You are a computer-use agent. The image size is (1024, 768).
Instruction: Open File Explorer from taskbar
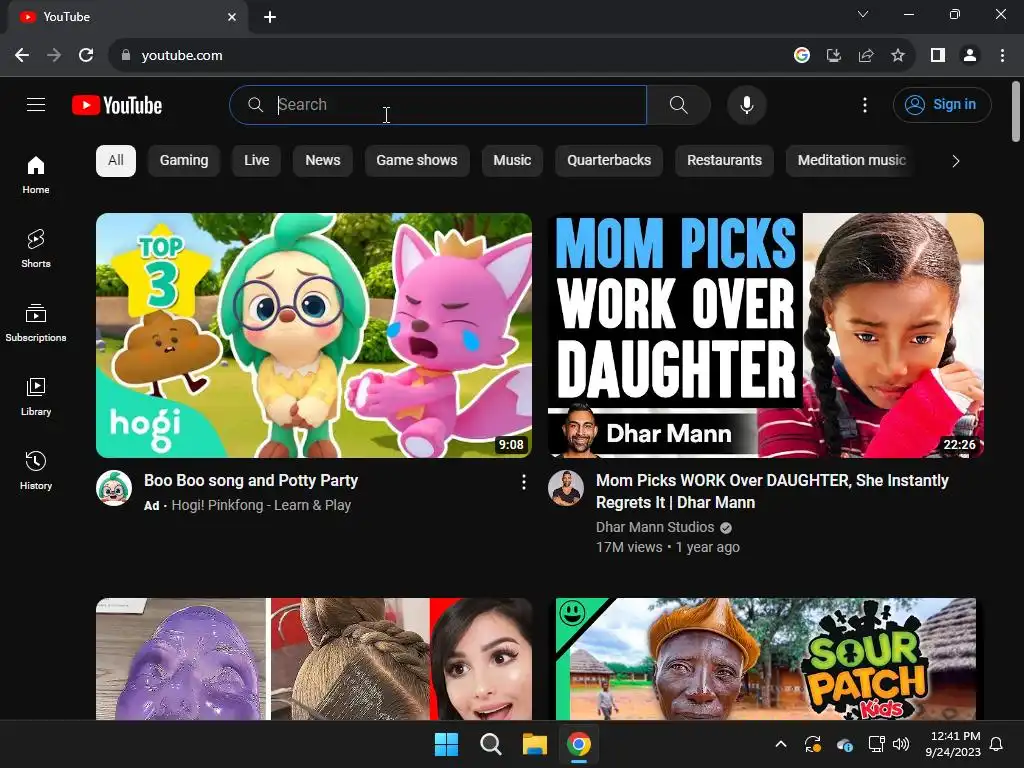coord(534,744)
